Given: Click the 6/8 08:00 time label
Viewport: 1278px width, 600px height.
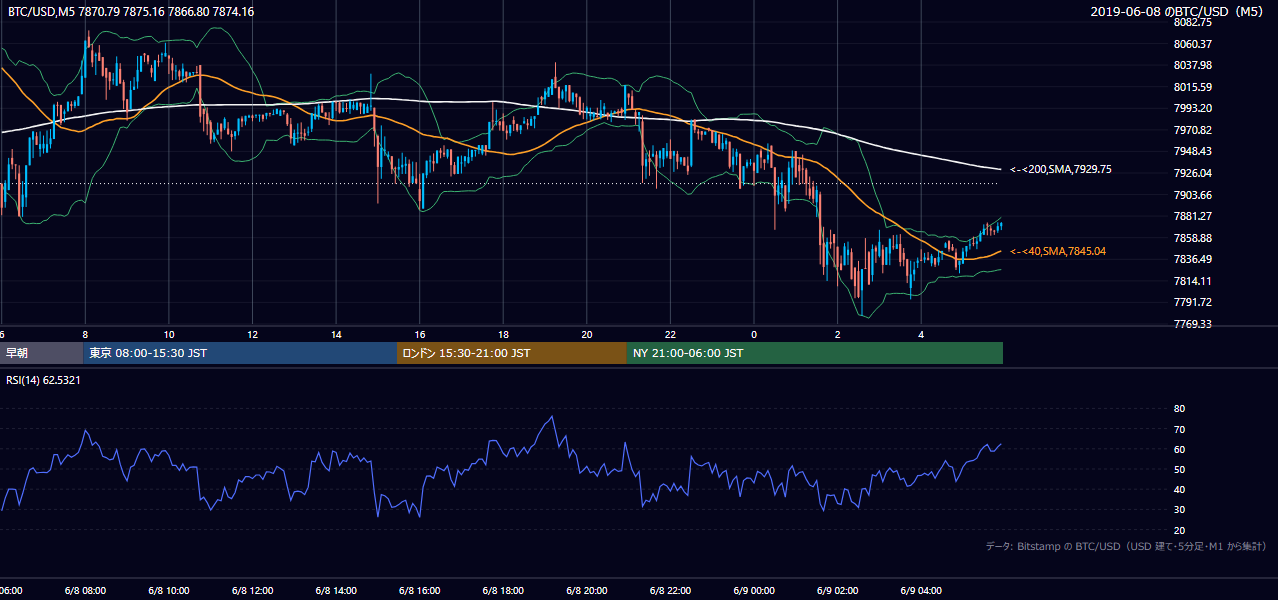Looking at the screenshot, I should pyautogui.click(x=85, y=591).
